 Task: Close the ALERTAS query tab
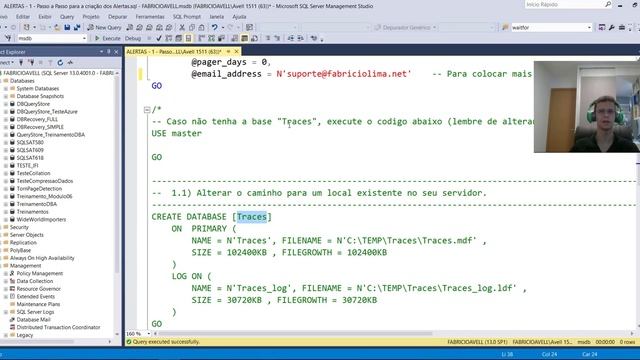pyautogui.click(x=236, y=51)
